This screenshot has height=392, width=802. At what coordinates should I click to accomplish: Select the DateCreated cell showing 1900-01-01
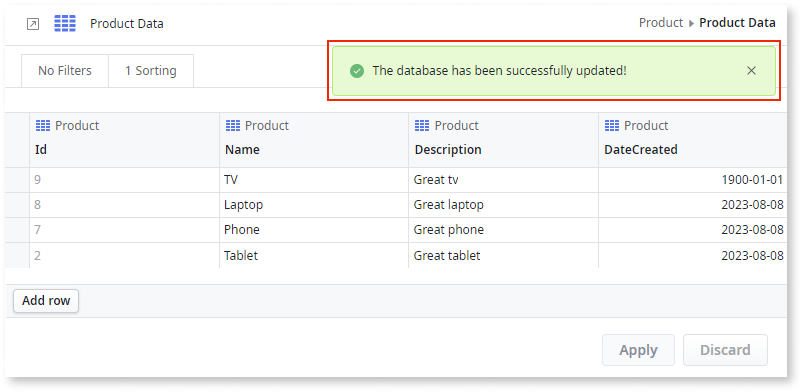click(x=693, y=180)
